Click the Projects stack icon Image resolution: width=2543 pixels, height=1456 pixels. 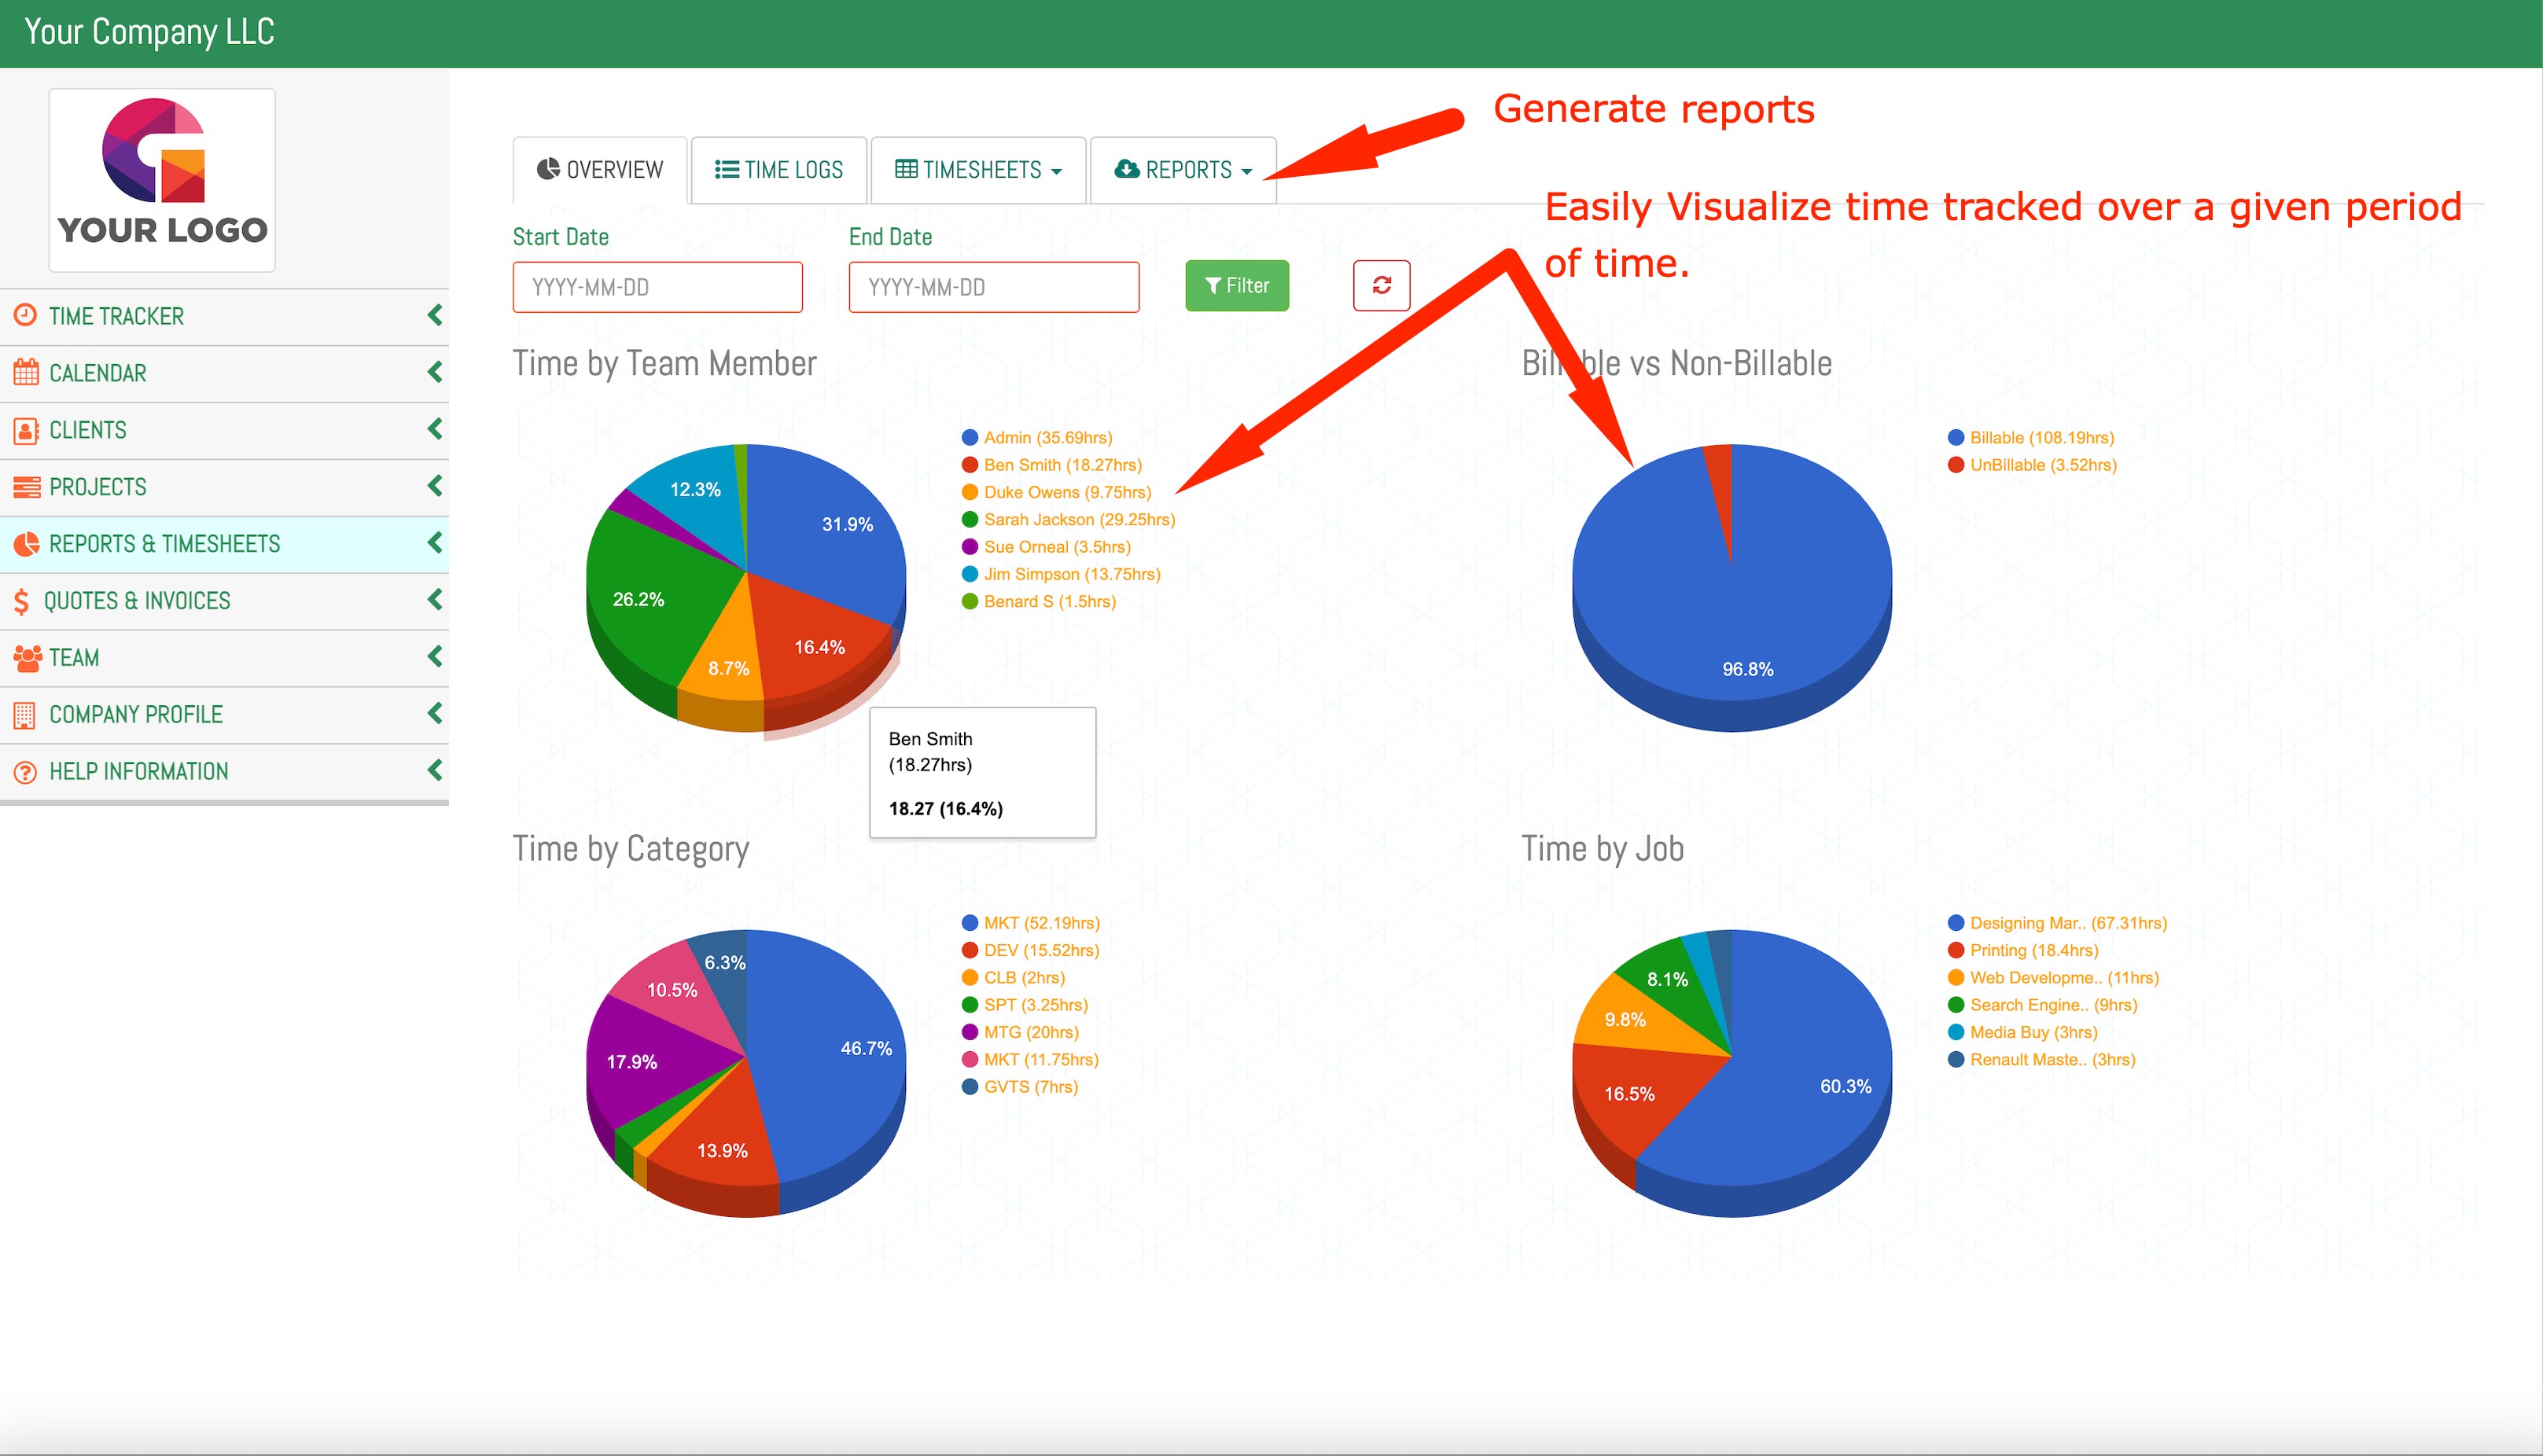click(x=26, y=487)
